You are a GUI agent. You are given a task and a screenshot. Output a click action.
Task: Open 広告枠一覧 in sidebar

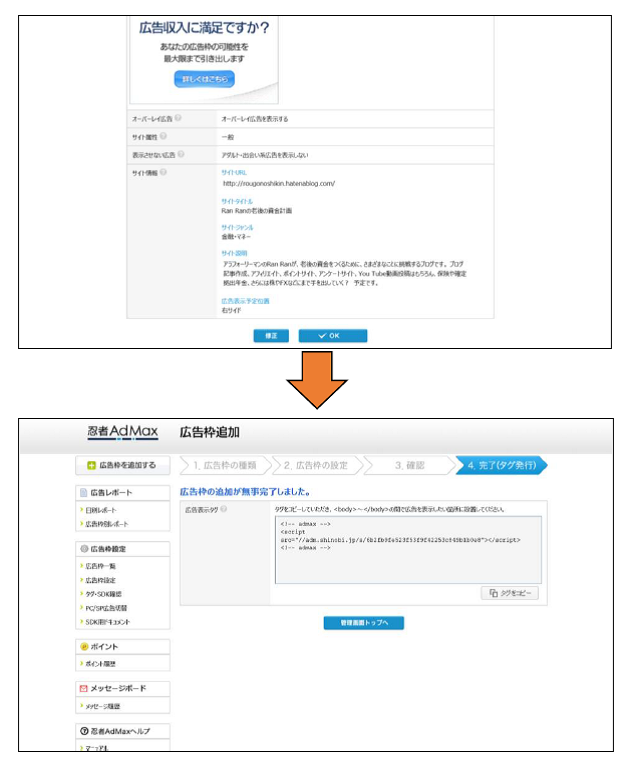point(101,566)
